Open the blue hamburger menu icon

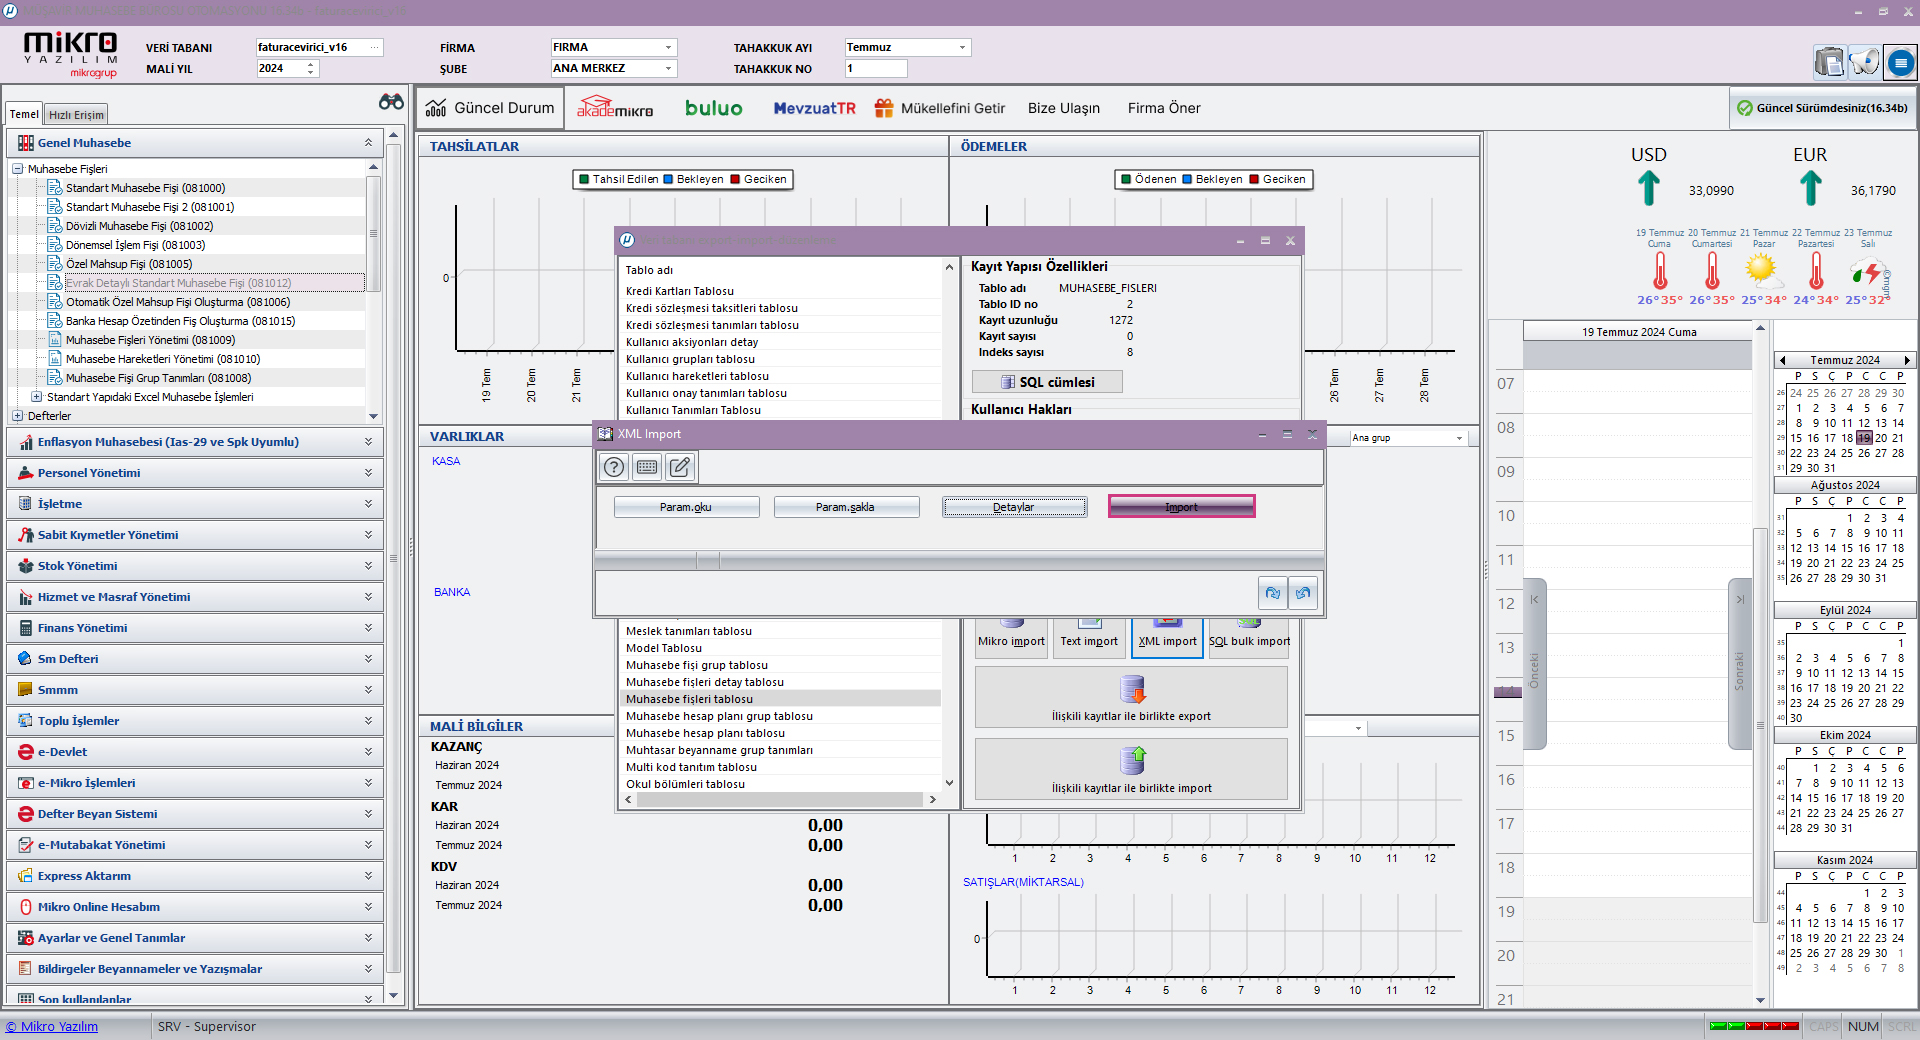[1900, 63]
